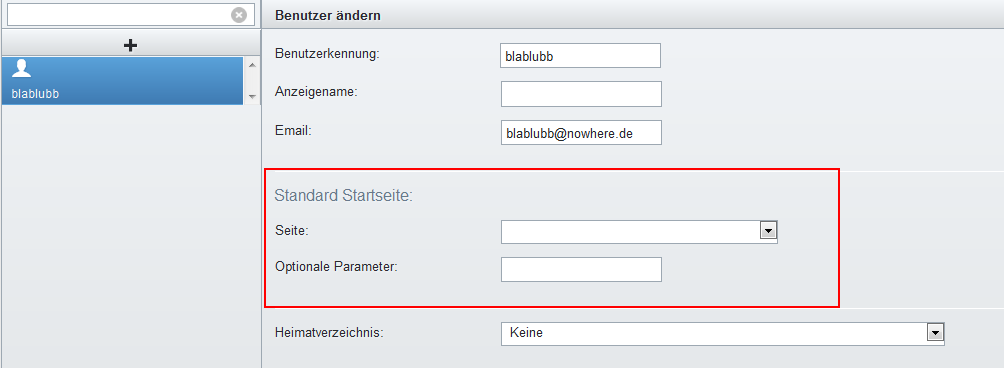Click the user list scrollbar down arrow
Viewport: 1004px width, 368px height.
coord(251,97)
